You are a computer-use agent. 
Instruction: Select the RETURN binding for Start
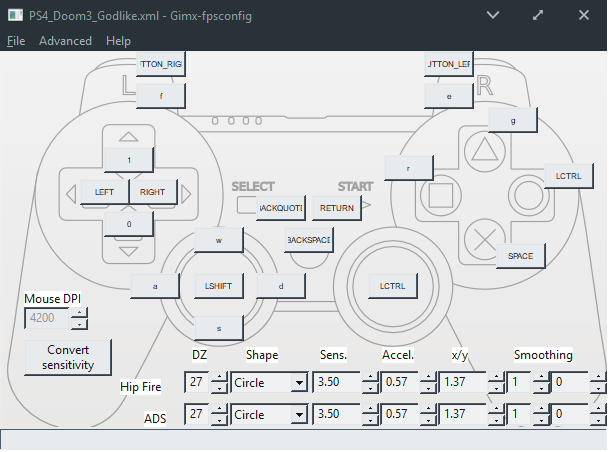coord(336,208)
